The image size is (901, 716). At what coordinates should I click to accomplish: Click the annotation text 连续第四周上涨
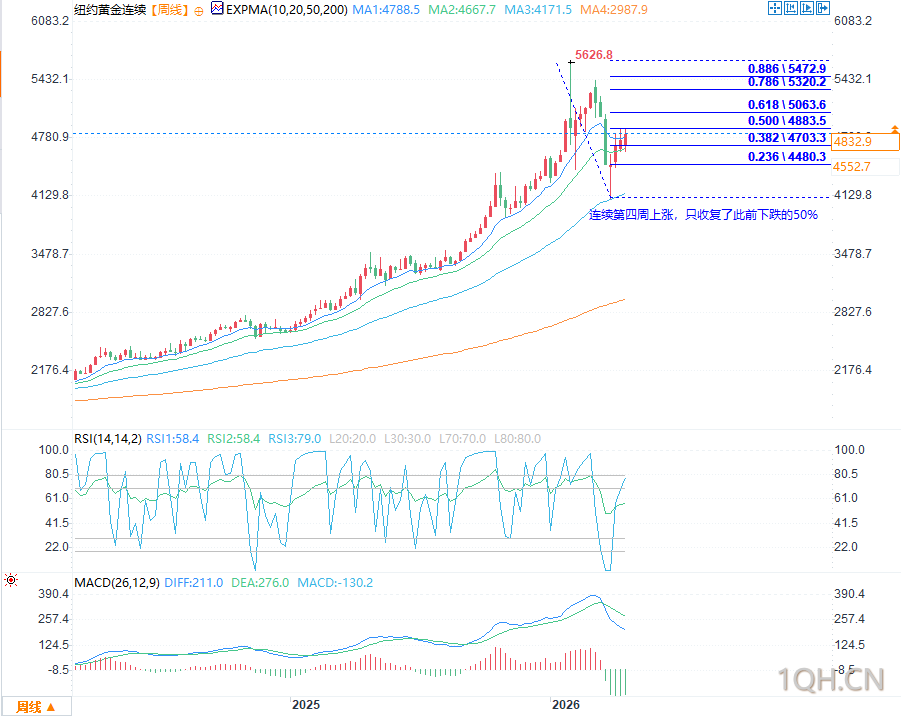tap(631, 214)
